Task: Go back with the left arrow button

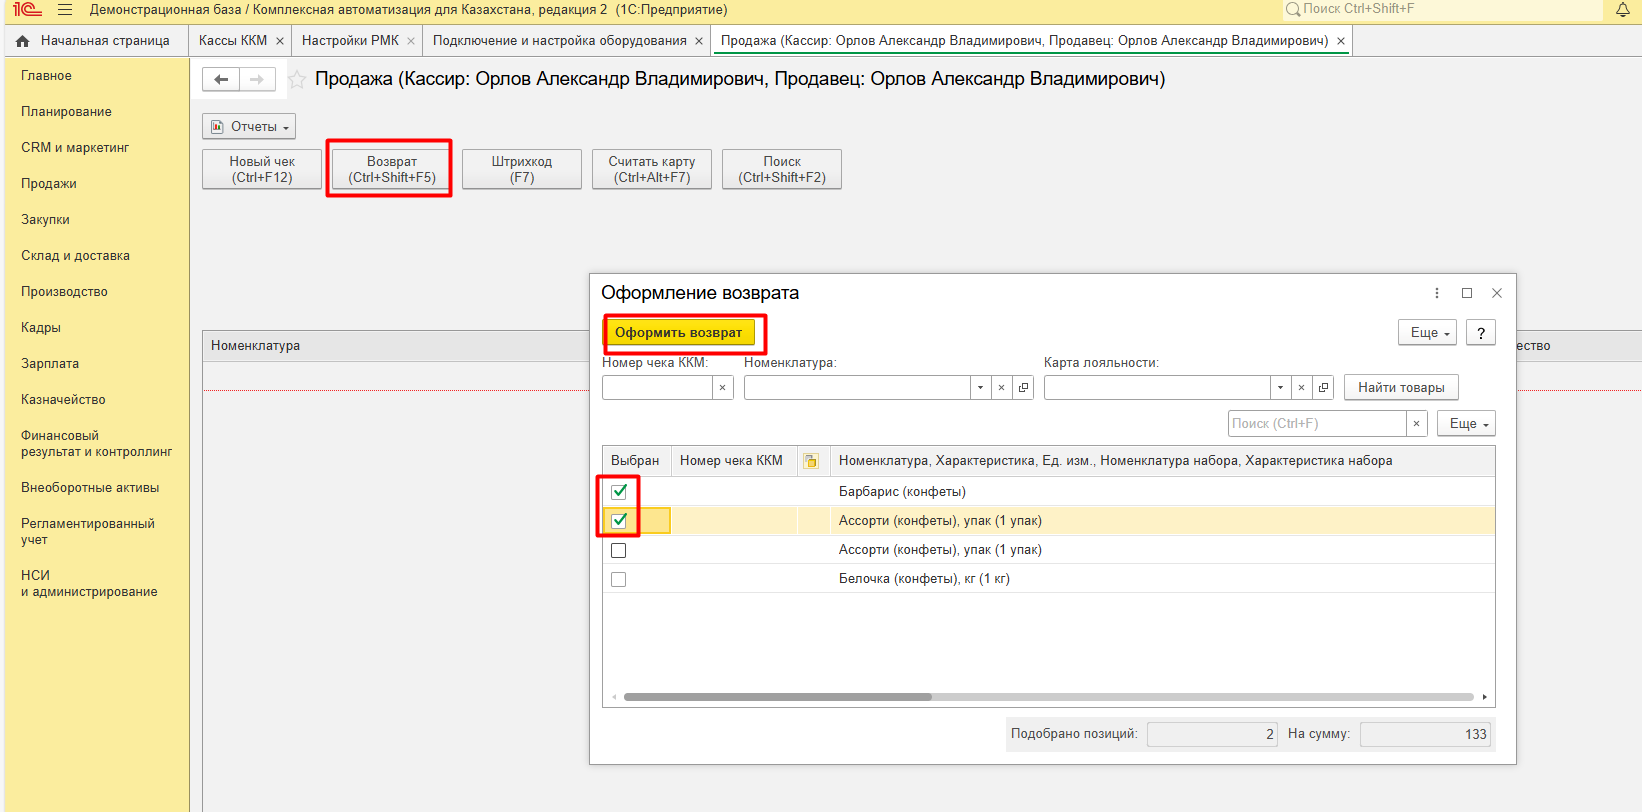Action: coord(221,79)
